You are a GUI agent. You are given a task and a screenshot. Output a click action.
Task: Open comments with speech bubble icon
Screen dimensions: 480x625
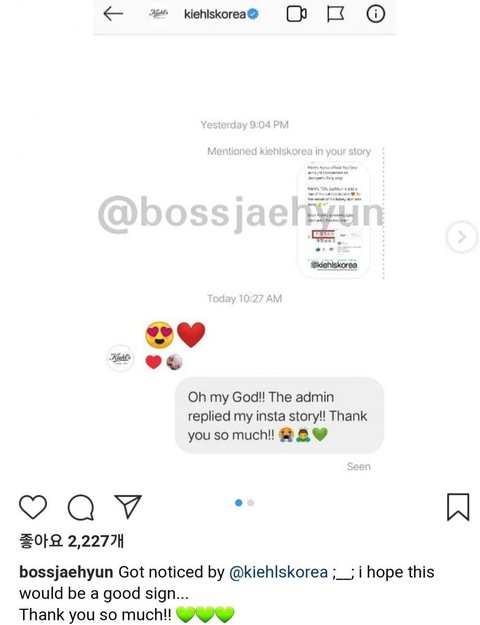pos(81,508)
